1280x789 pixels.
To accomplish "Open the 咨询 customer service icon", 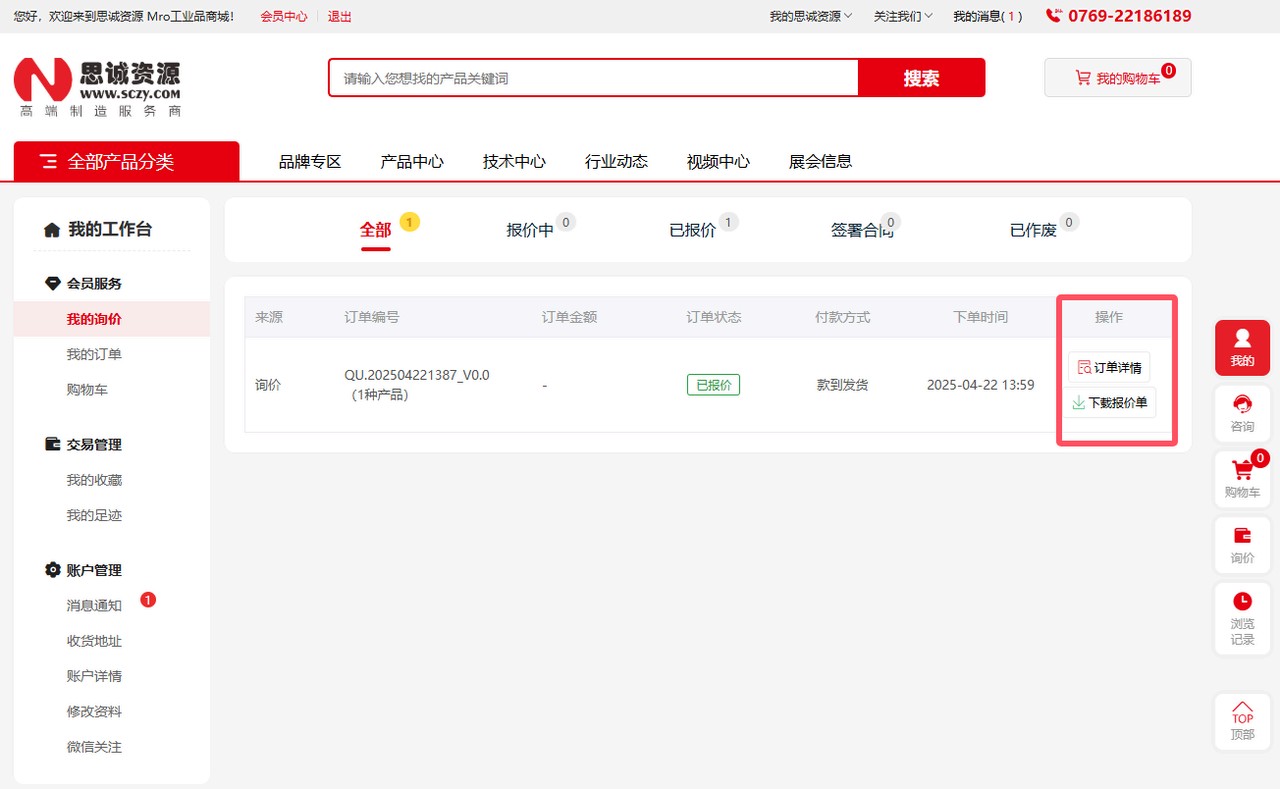I will [1242, 412].
